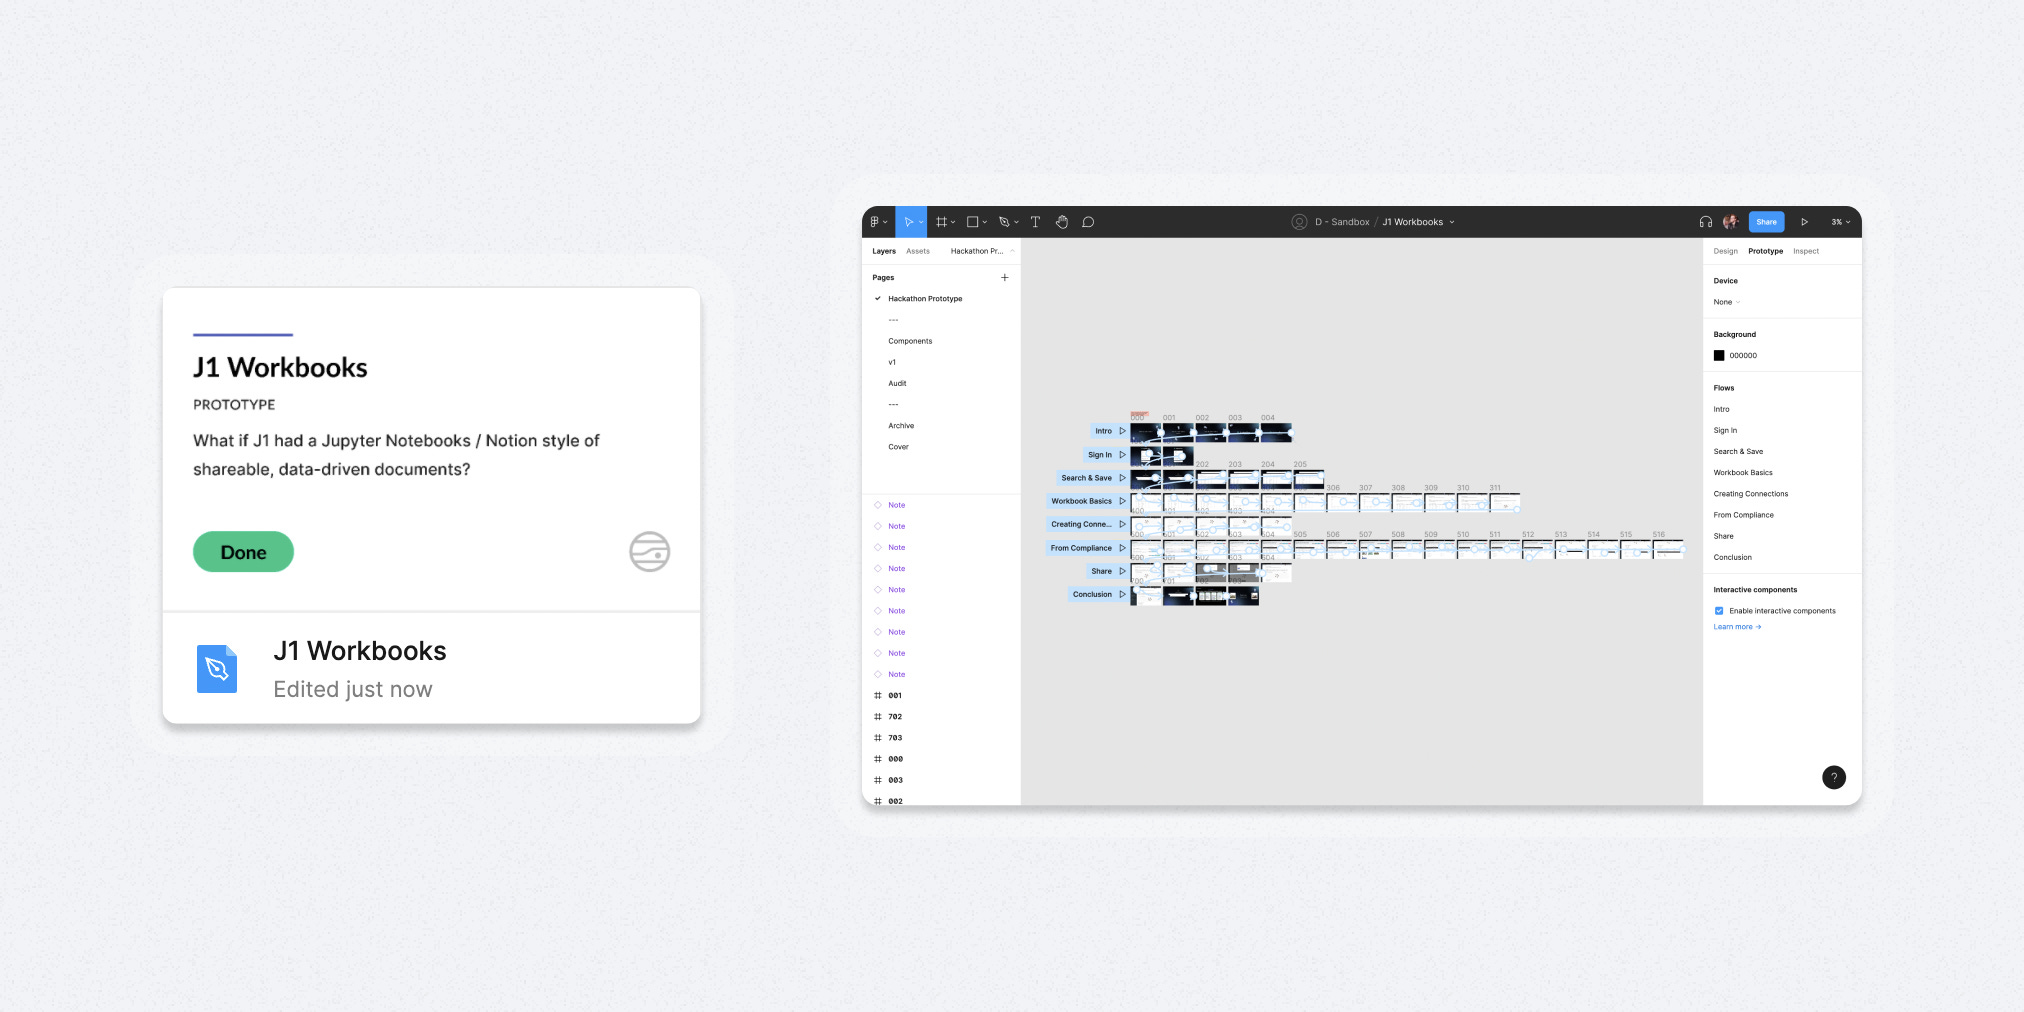Click D - Sandbox breadcrumb link
The width and height of the screenshot is (2024, 1012).
[1342, 222]
